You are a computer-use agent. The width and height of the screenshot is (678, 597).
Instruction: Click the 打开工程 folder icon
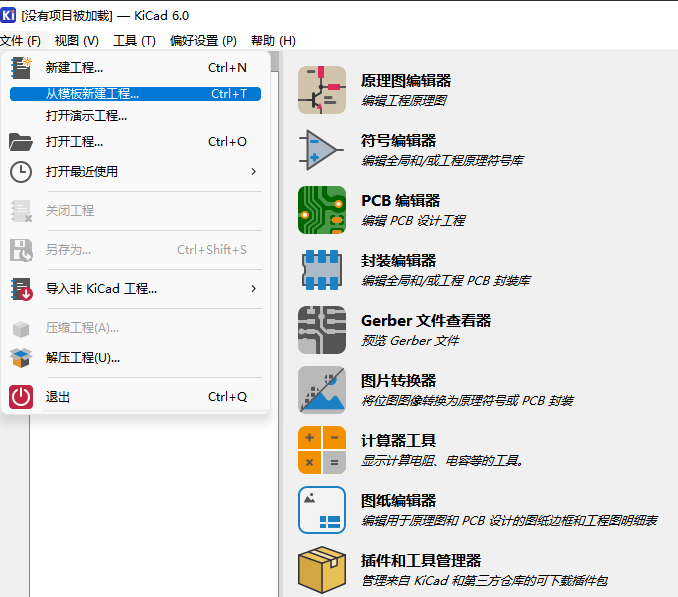pos(21,142)
